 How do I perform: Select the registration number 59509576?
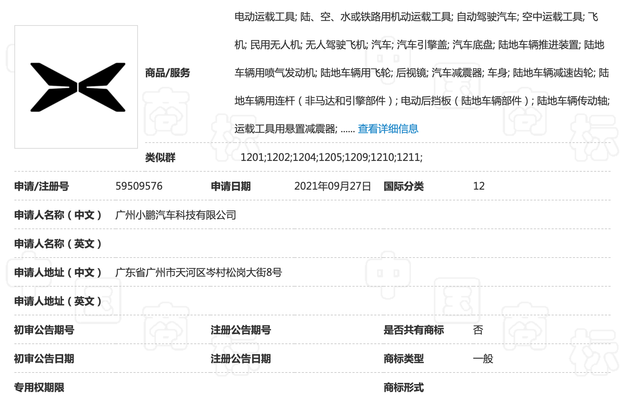click(139, 186)
